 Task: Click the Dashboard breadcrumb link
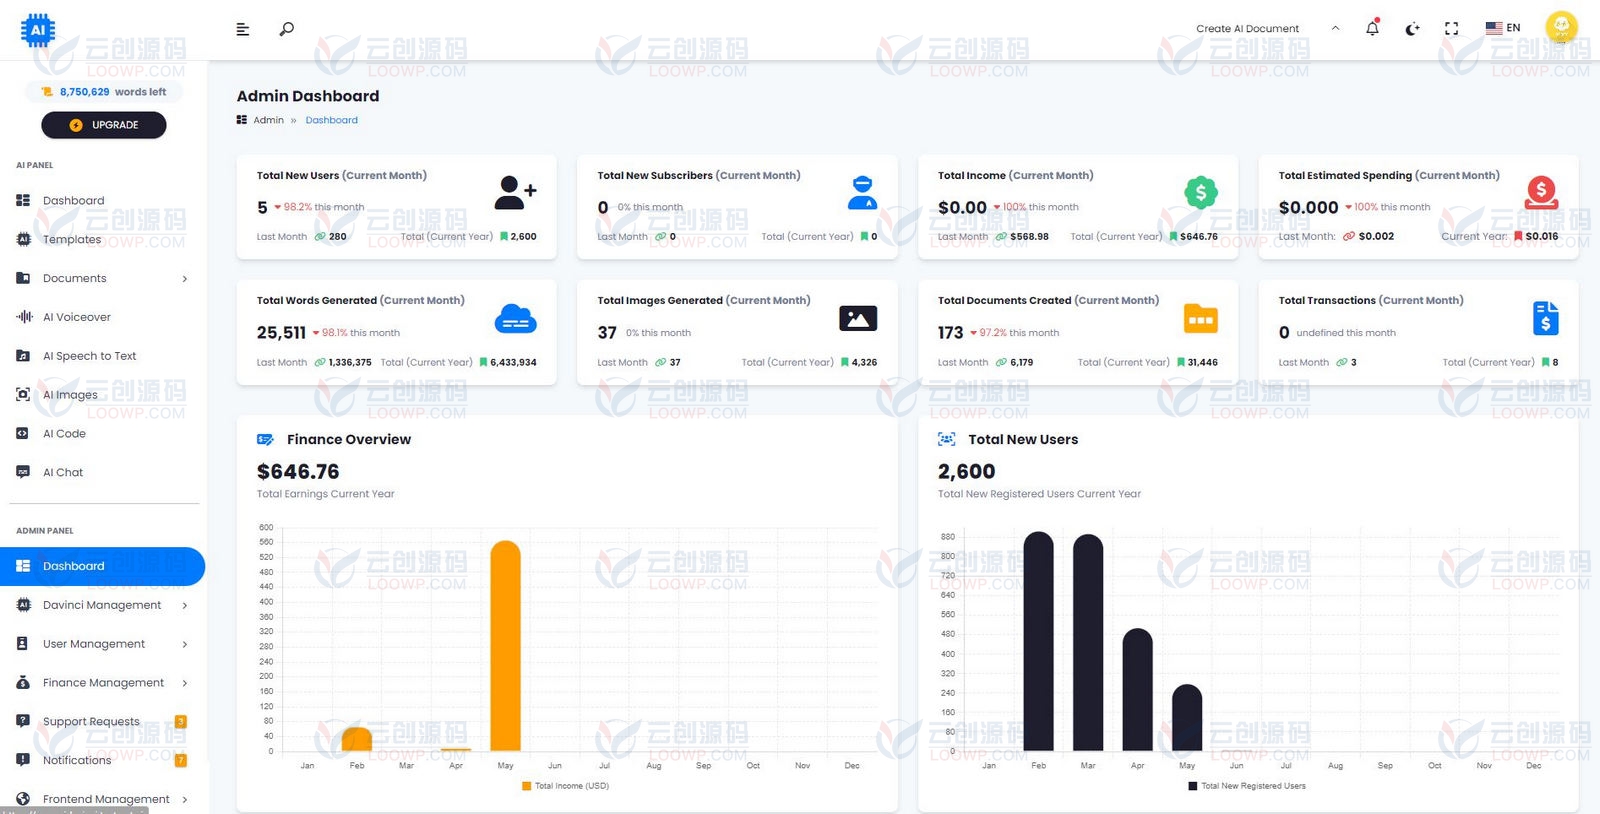332,120
